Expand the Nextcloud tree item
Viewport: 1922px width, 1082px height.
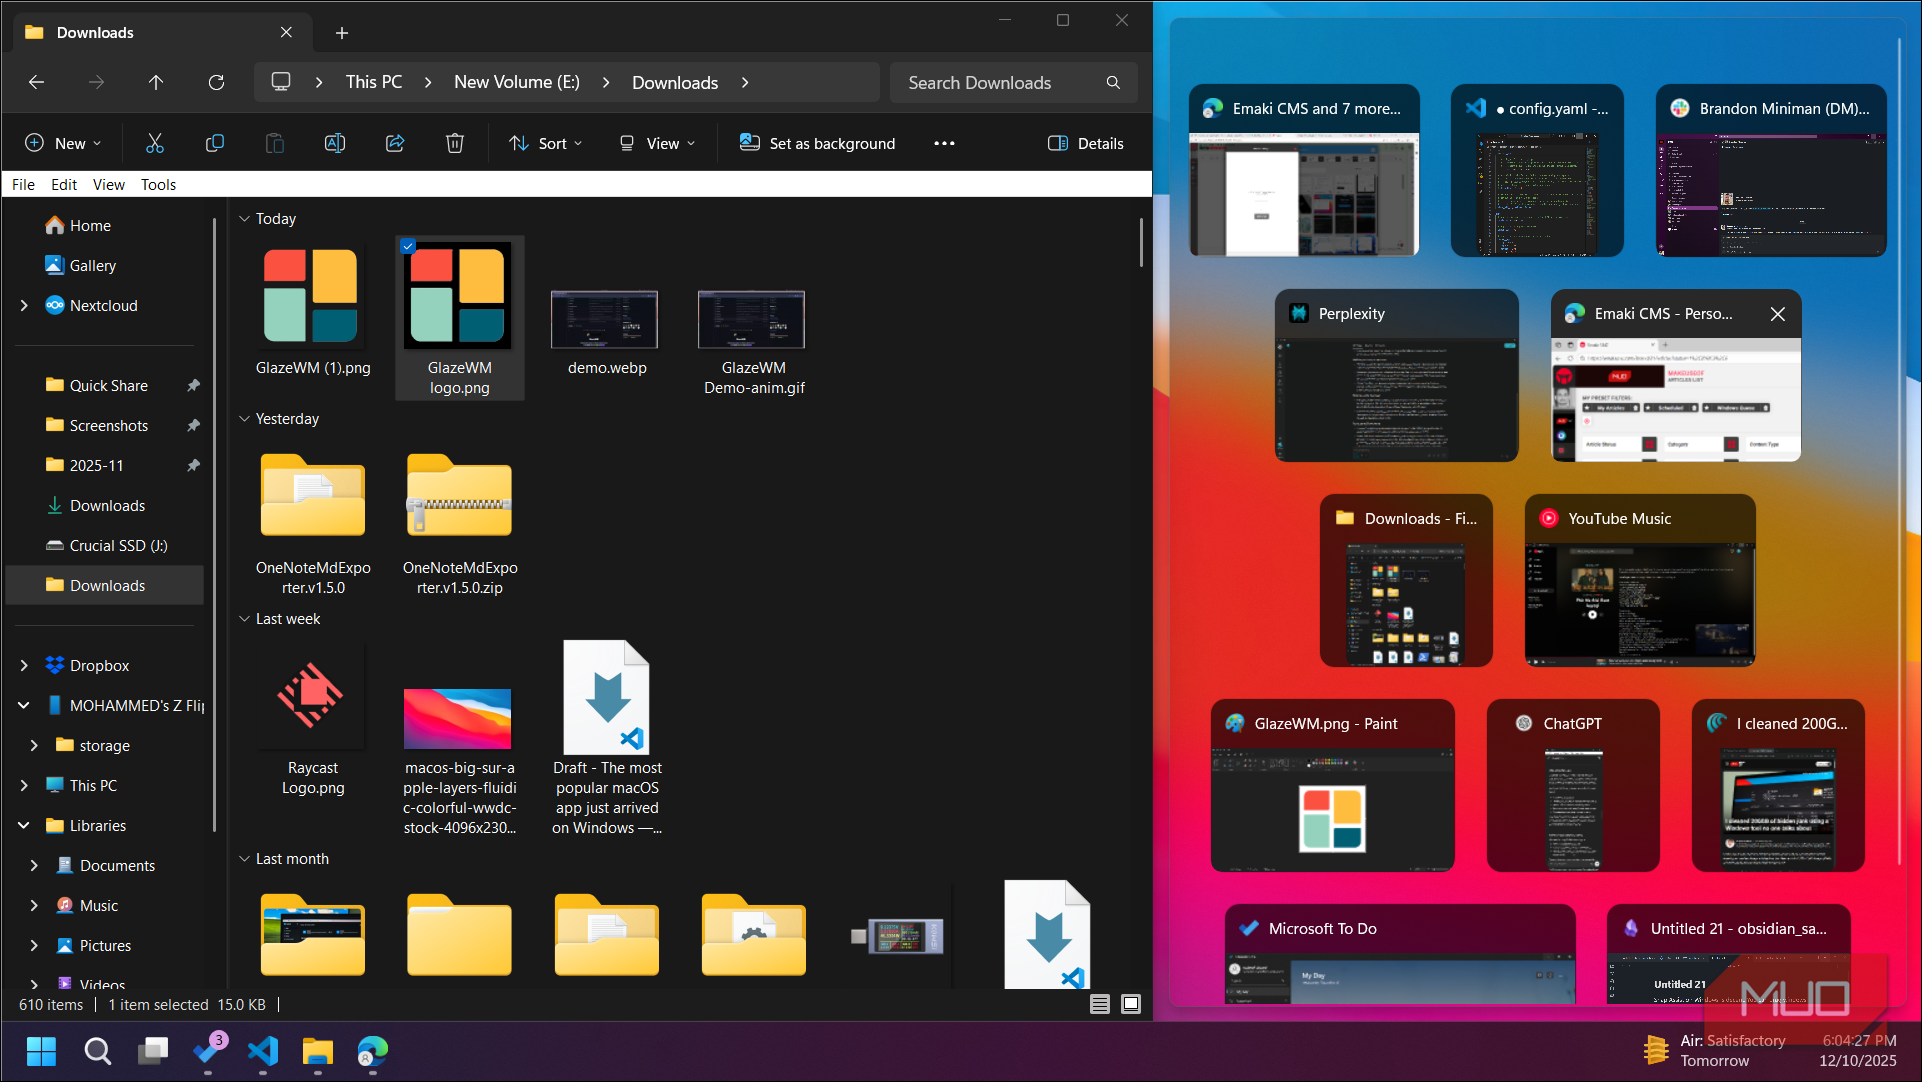click(24, 306)
